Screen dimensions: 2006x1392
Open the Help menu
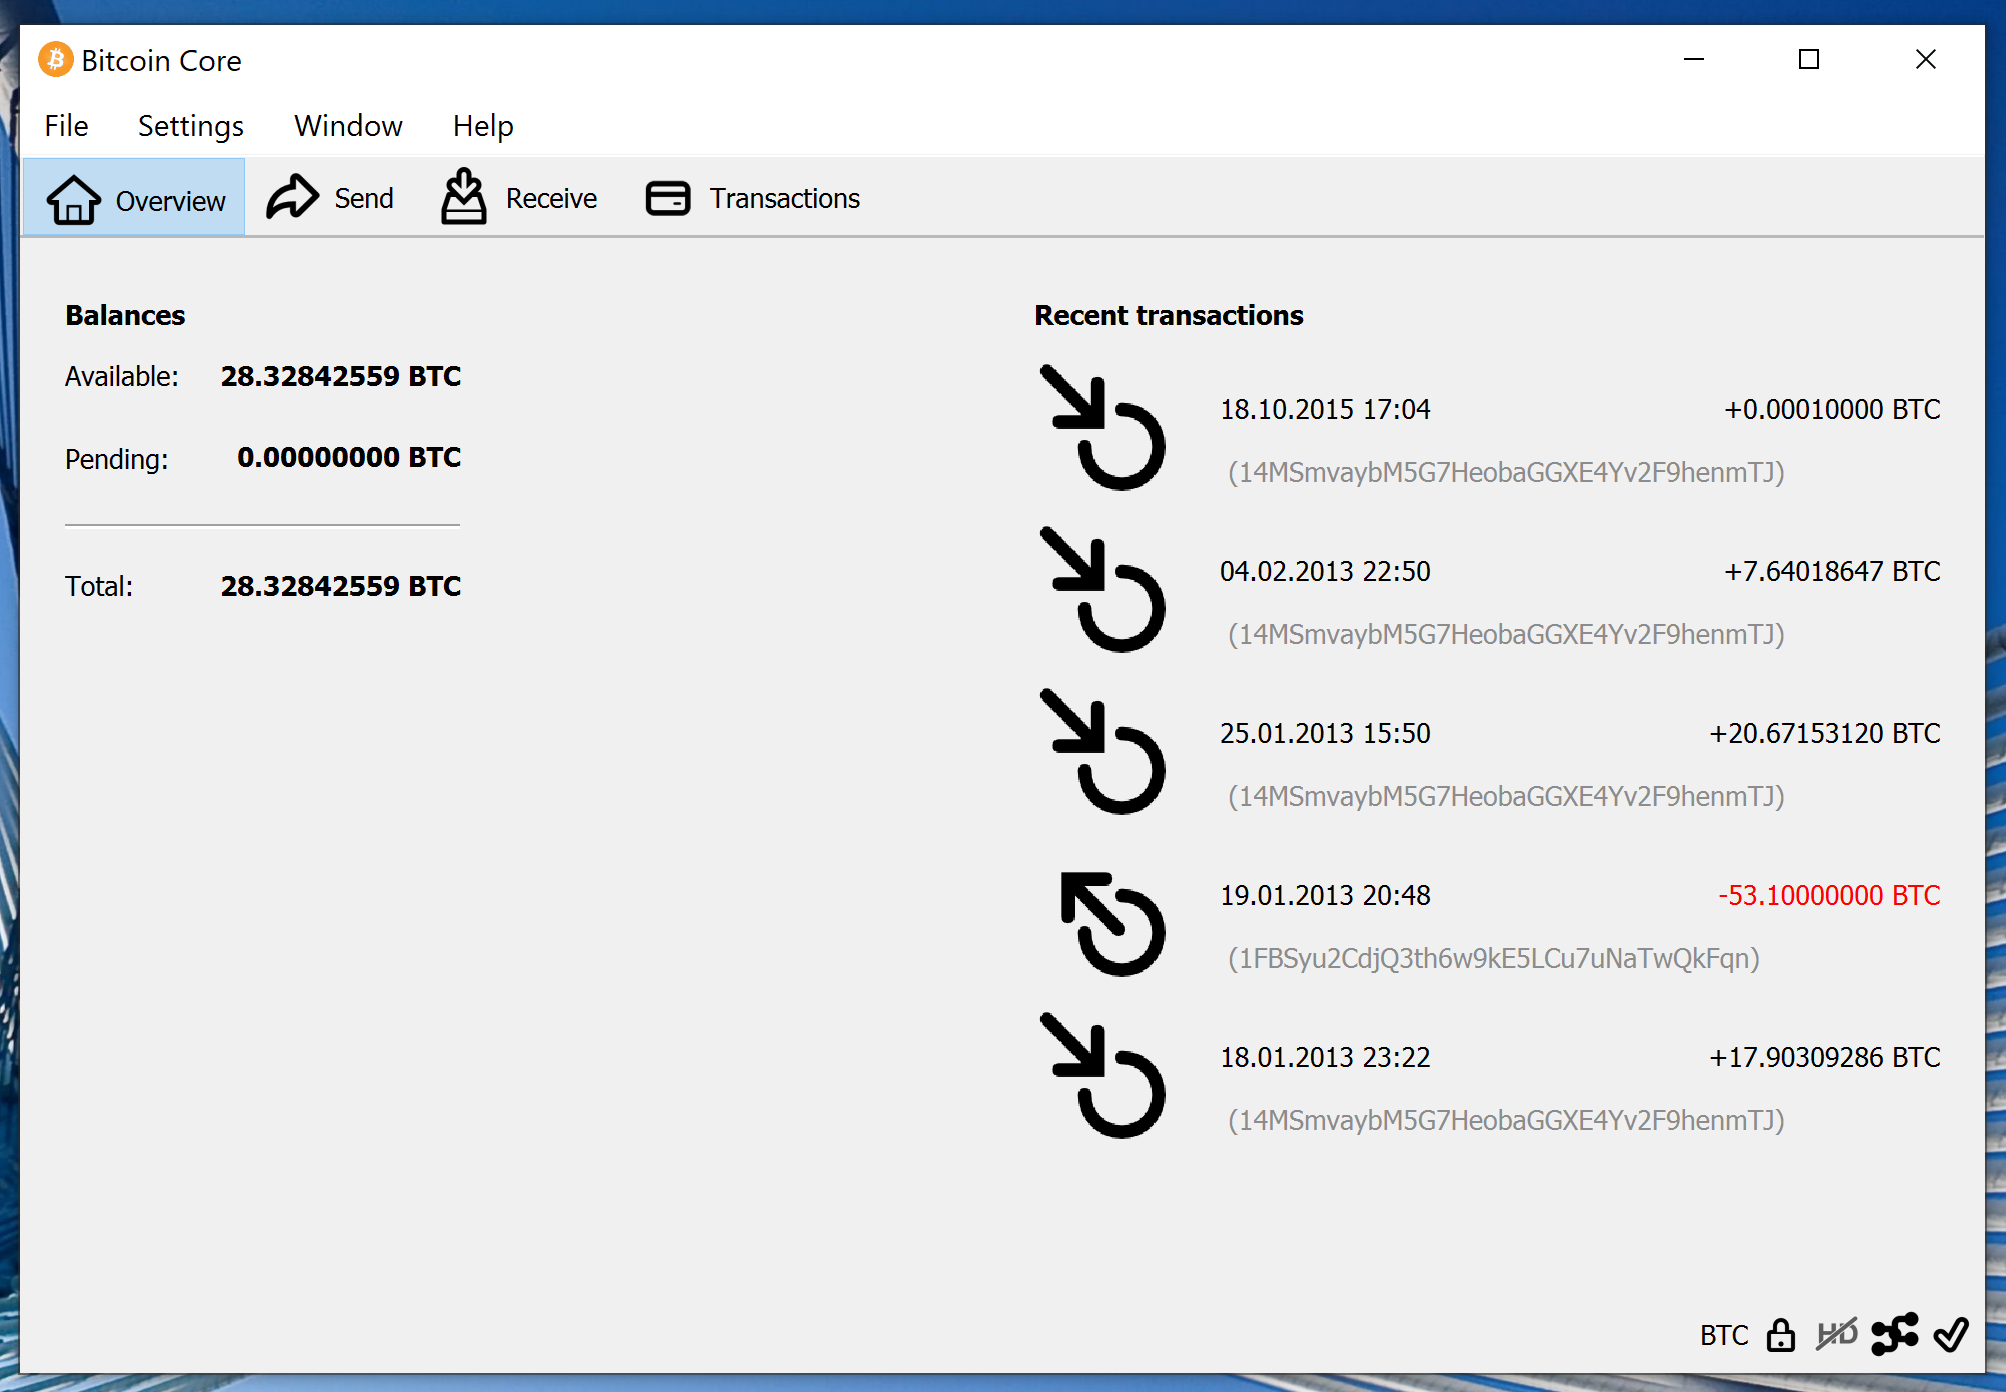tap(483, 126)
